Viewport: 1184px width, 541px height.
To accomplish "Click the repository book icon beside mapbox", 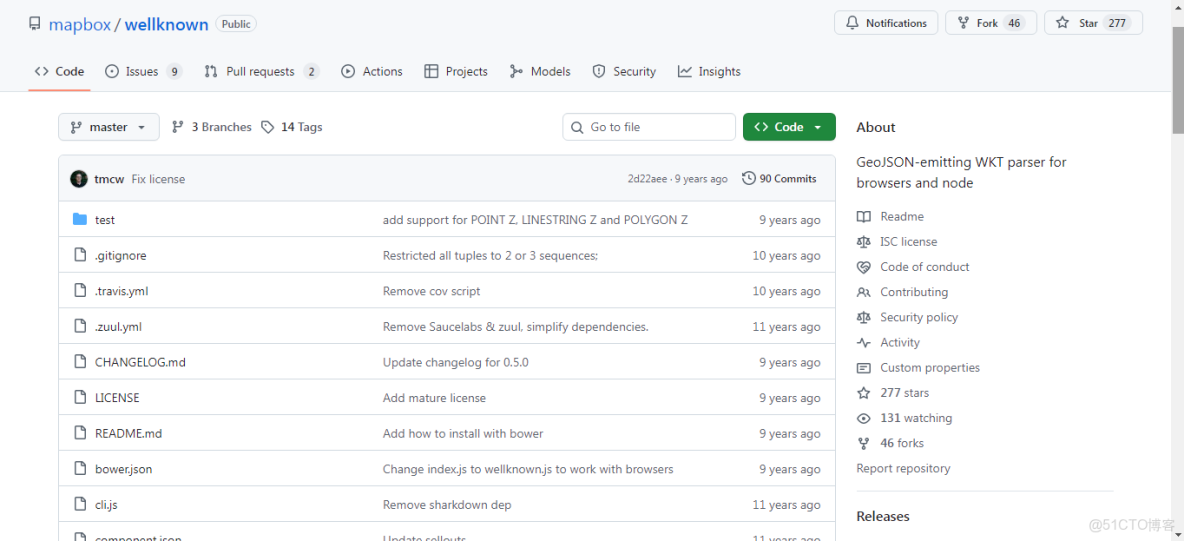I will click(35, 23).
